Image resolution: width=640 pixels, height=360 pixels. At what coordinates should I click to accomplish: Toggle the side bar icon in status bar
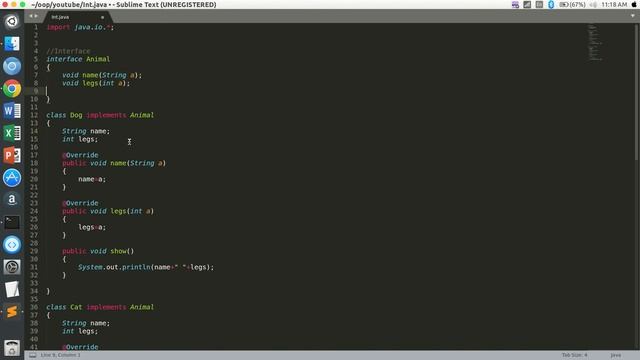(x=33, y=355)
